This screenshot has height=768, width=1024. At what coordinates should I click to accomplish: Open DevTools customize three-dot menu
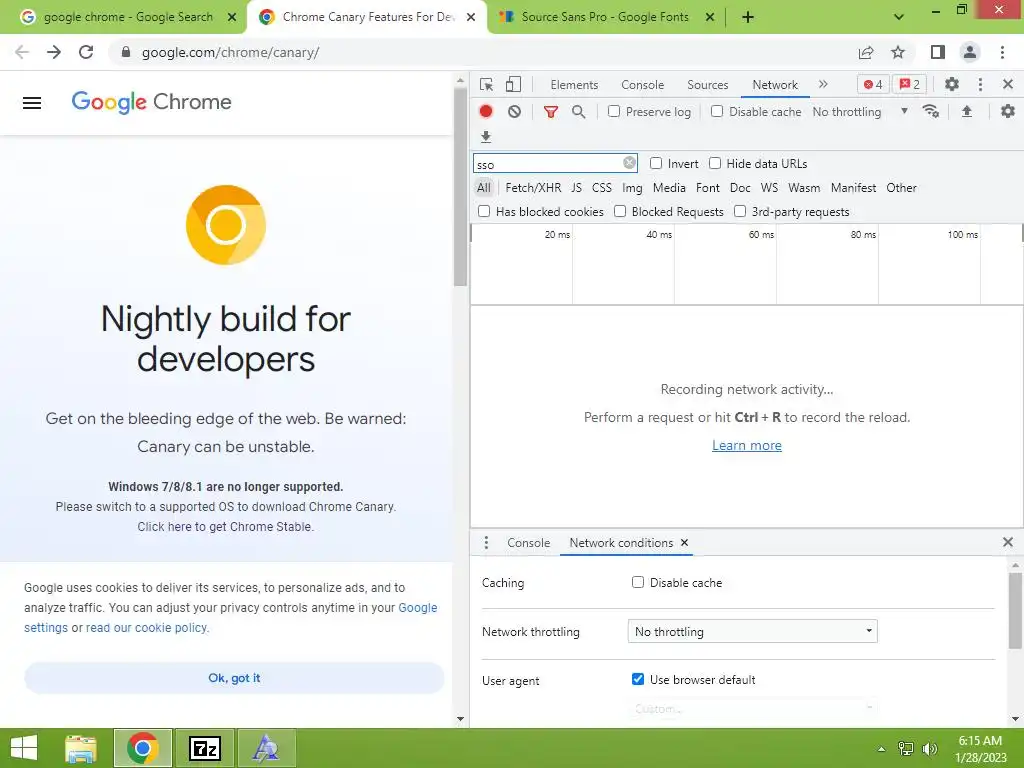click(980, 84)
